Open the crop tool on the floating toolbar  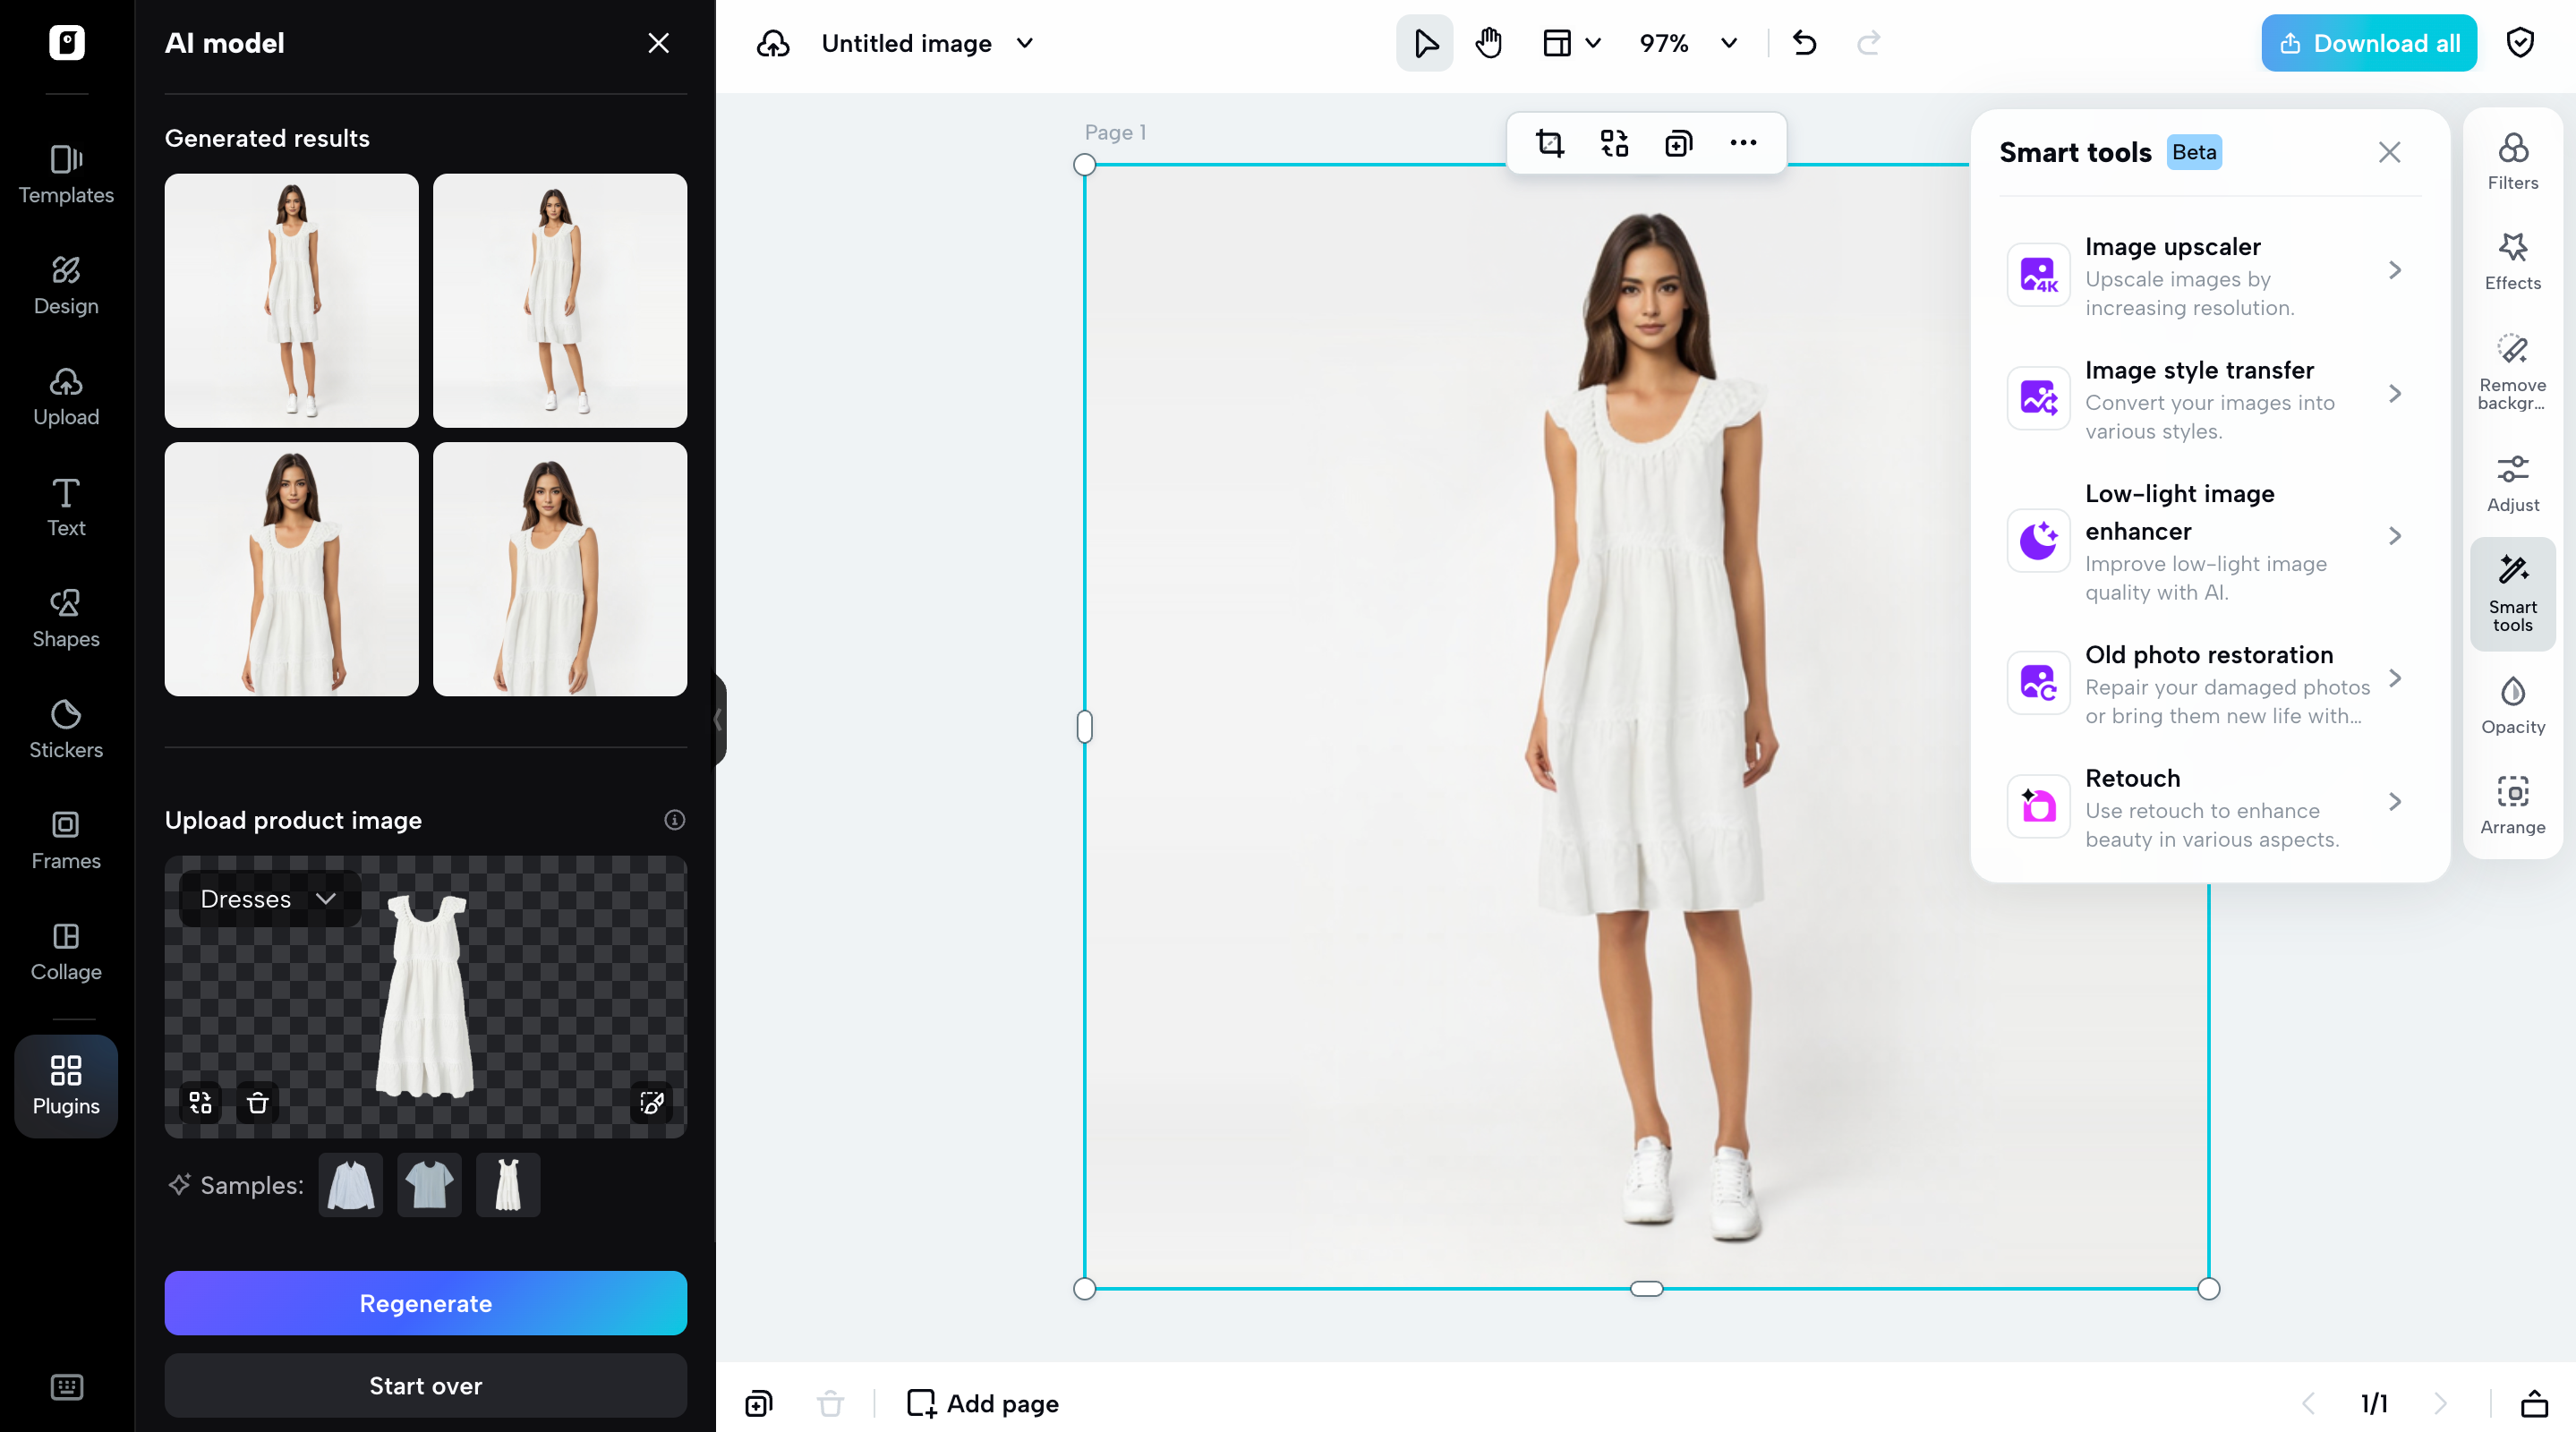(x=1549, y=143)
